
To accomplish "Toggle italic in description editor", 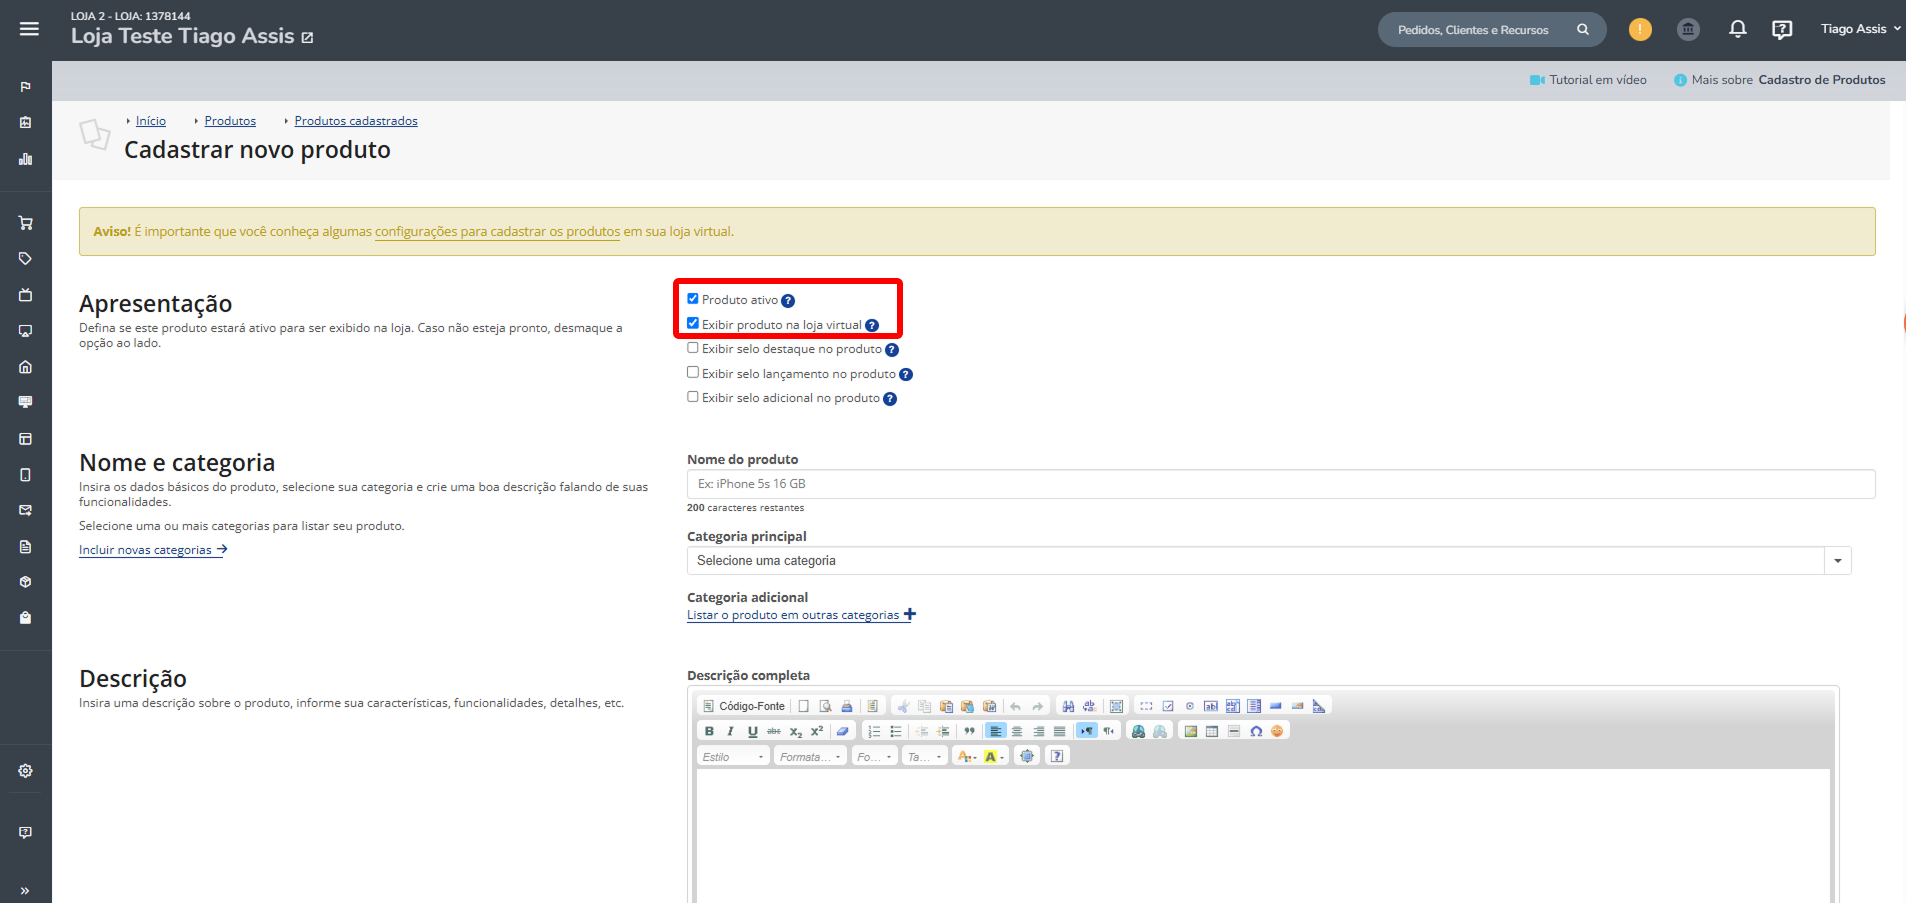I will (x=730, y=731).
